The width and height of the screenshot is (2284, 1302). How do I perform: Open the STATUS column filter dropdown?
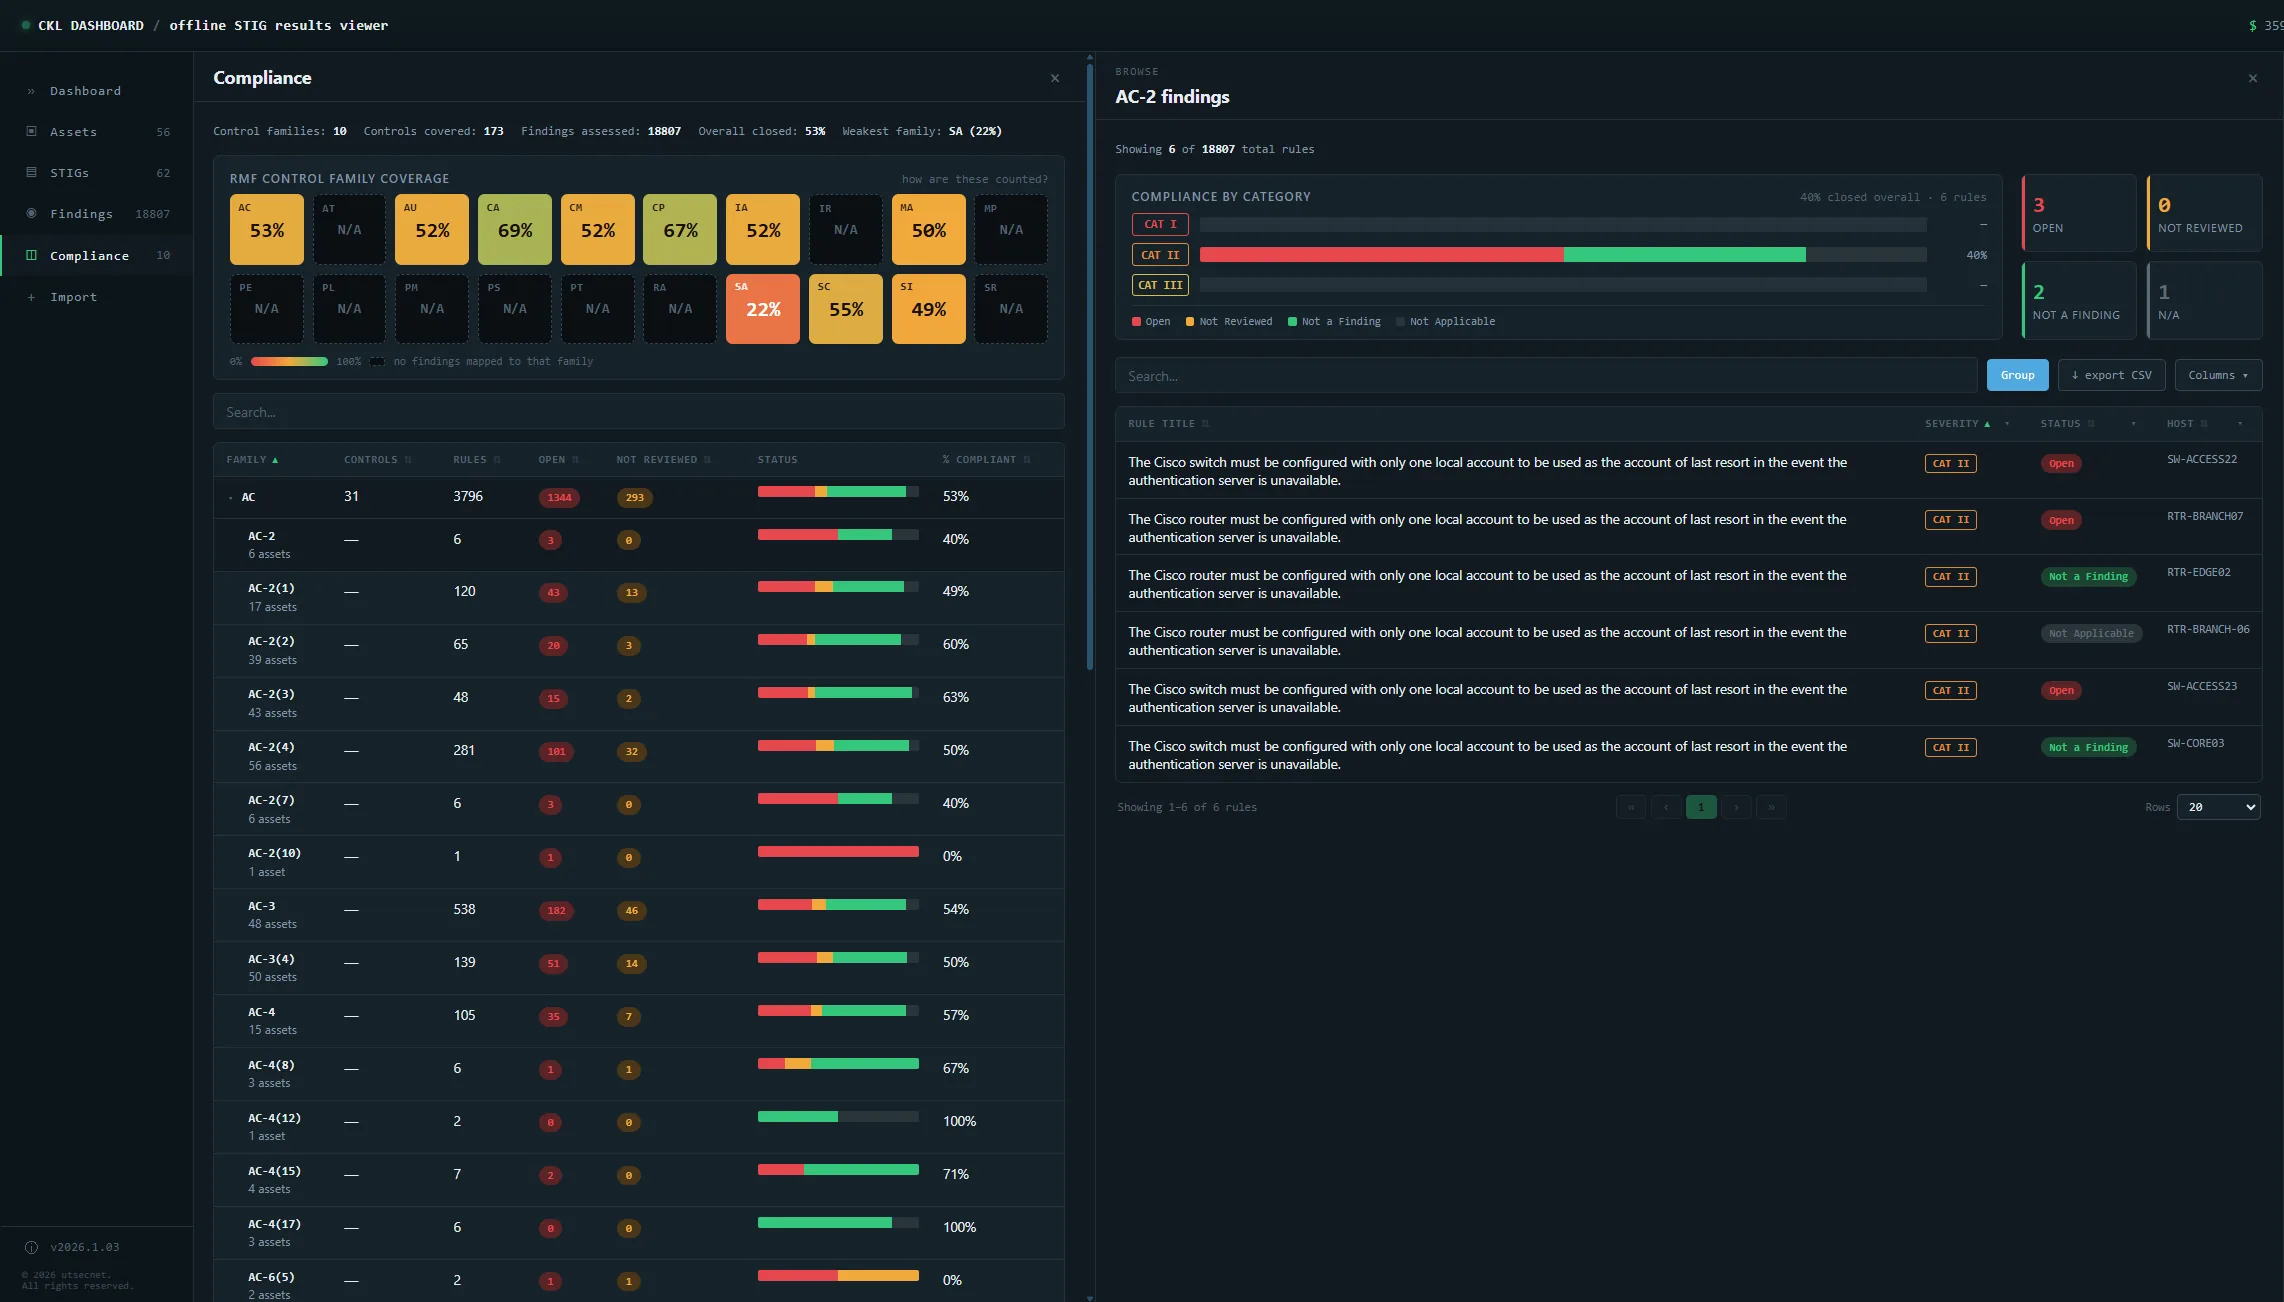[x=2133, y=424]
